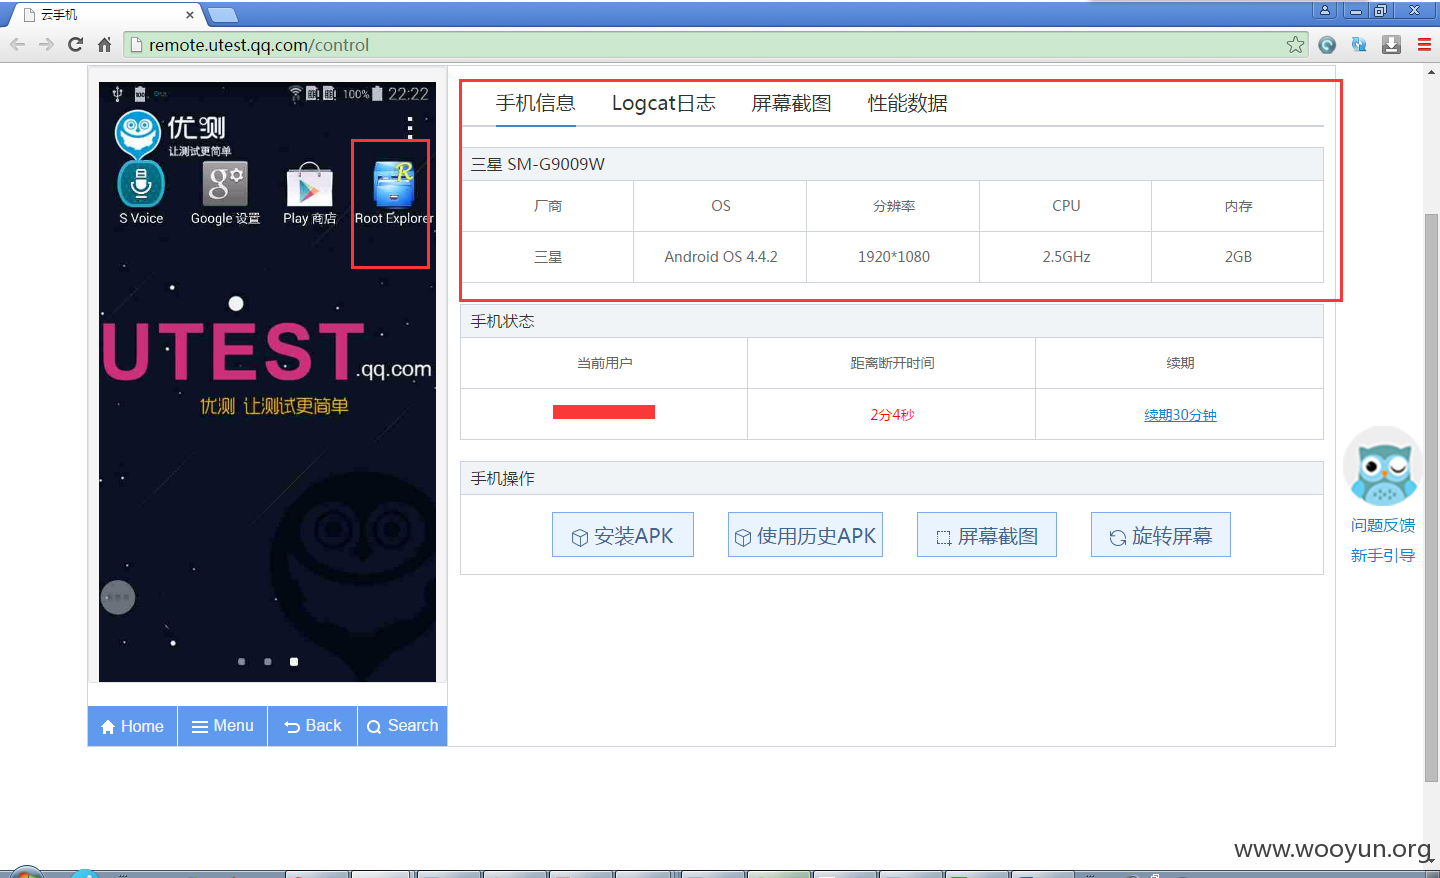Open the 问题反馈 feedback link
Image resolution: width=1440 pixels, height=878 pixels.
(x=1383, y=525)
